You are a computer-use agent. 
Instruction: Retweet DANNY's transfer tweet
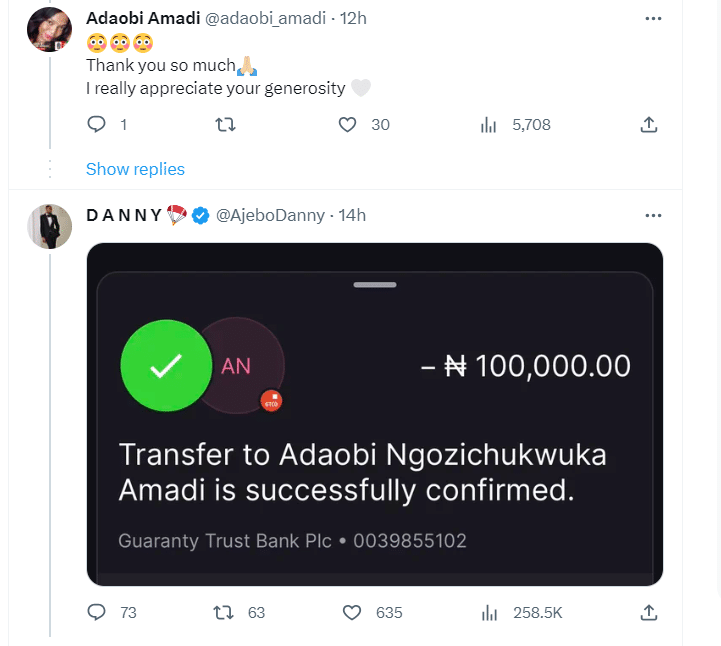(x=226, y=612)
